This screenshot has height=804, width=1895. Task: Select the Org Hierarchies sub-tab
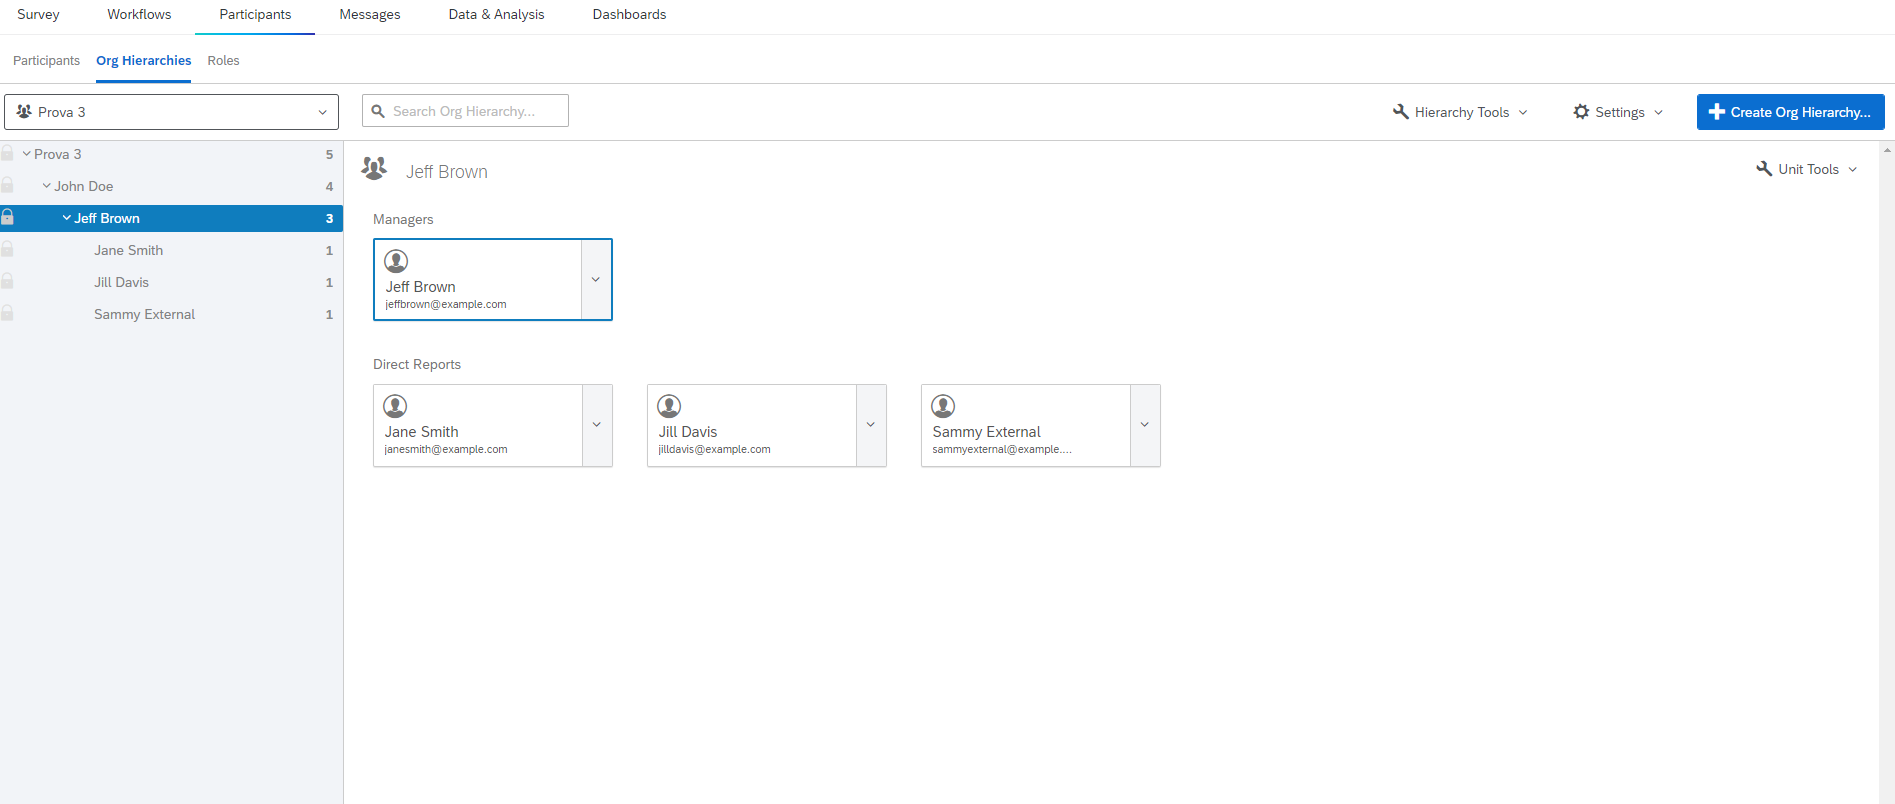coord(143,61)
